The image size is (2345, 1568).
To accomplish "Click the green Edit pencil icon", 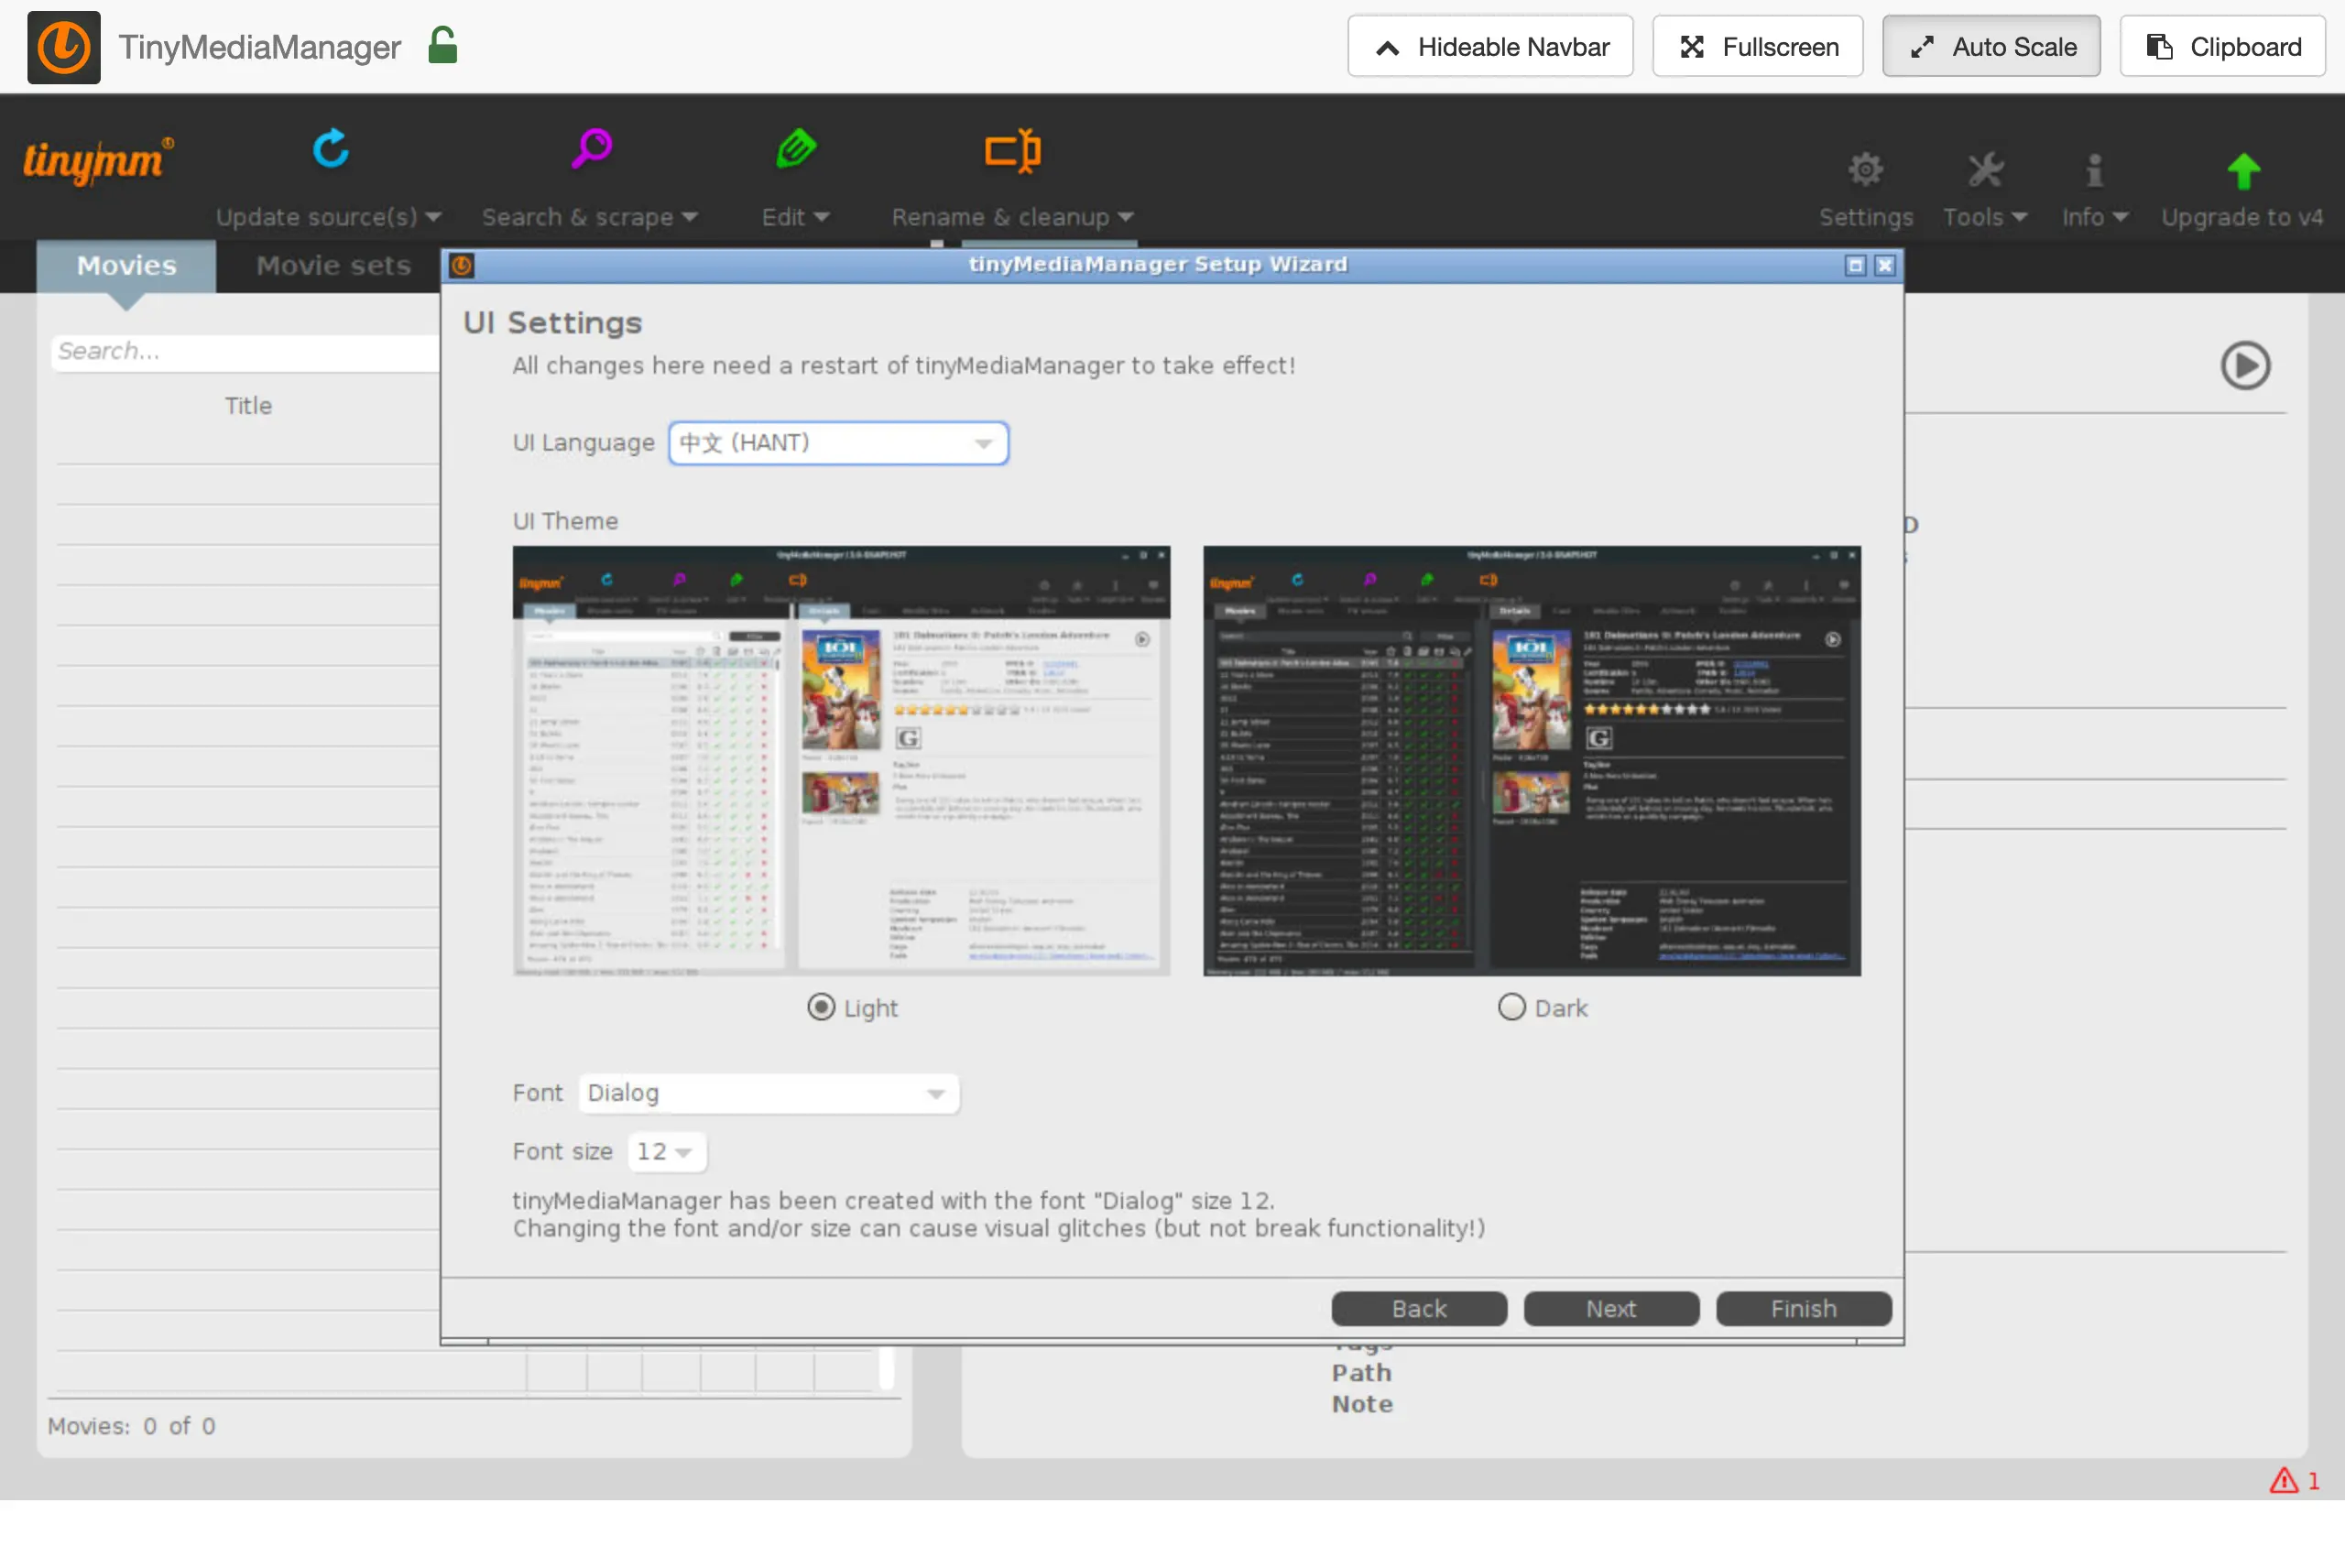I will pos(796,149).
